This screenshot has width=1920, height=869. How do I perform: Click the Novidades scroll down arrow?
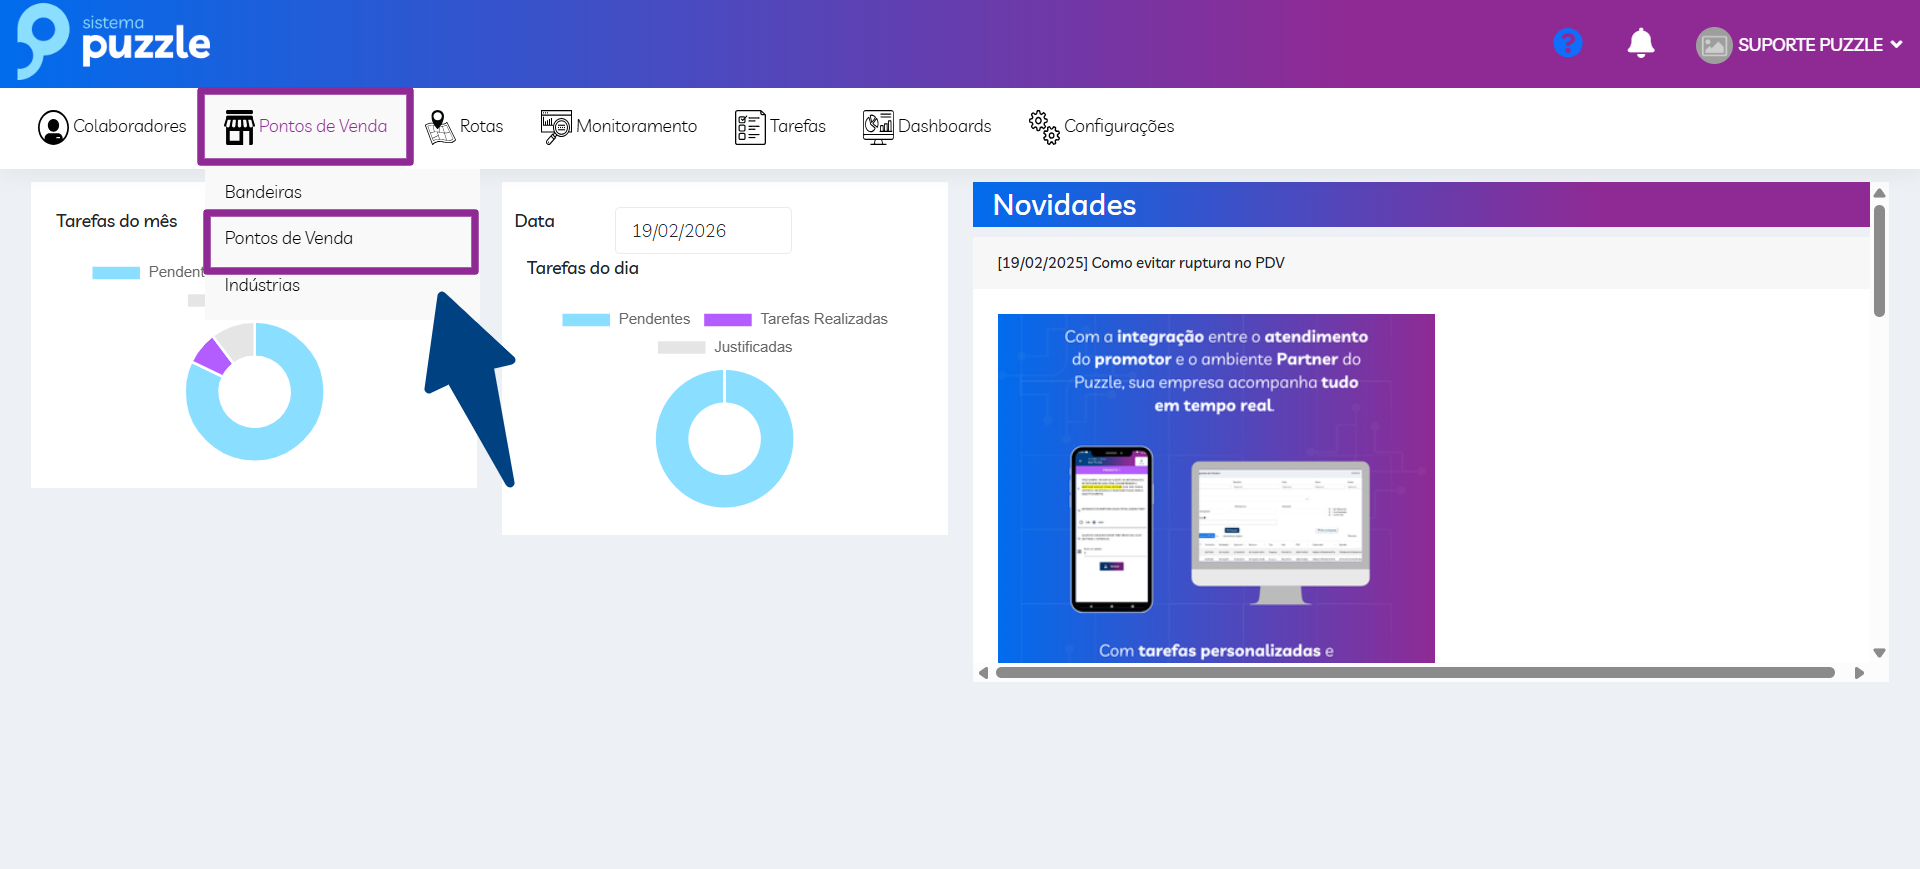[1879, 653]
